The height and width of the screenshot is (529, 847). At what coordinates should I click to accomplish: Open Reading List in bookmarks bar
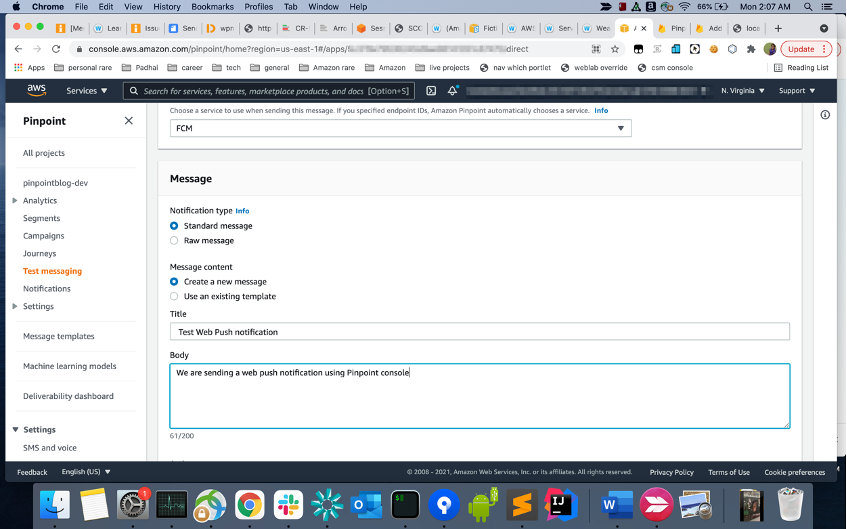point(801,68)
